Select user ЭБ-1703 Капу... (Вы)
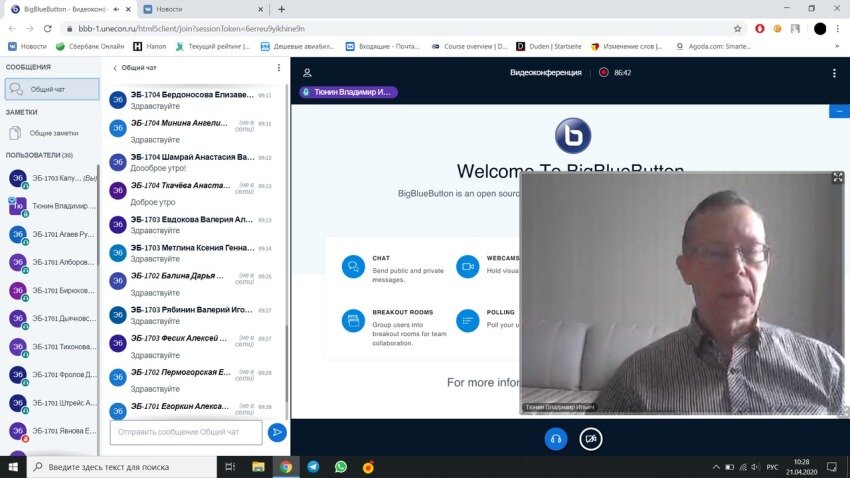Image resolution: width=850 pixels, height=478 pixels. click(51, 178)
